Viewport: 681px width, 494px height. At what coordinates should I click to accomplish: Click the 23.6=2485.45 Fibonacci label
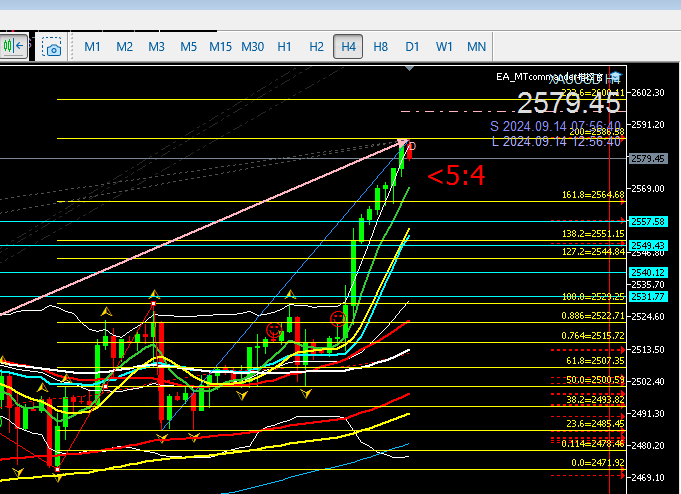(x=595, y=423)
